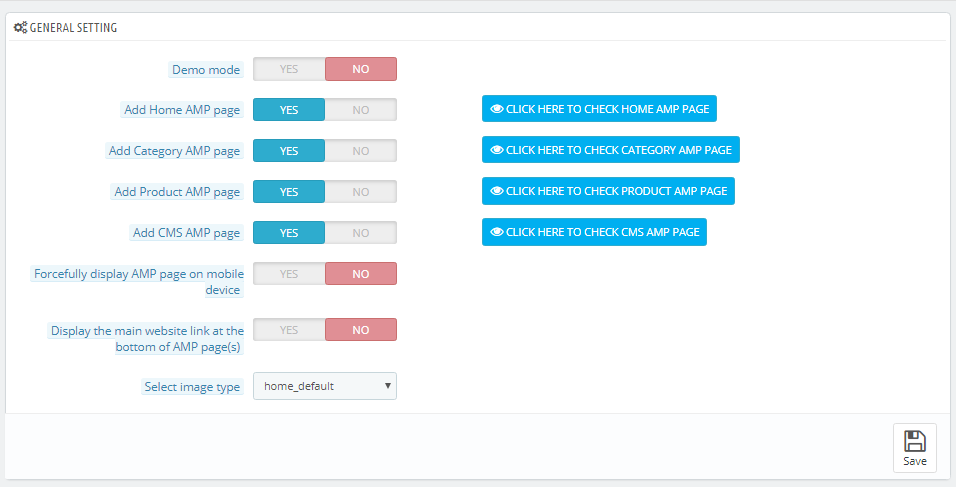This screenshot has width=956, height=487.
Task: Select YES for Add Product AMP page
Action: [289, 191]
